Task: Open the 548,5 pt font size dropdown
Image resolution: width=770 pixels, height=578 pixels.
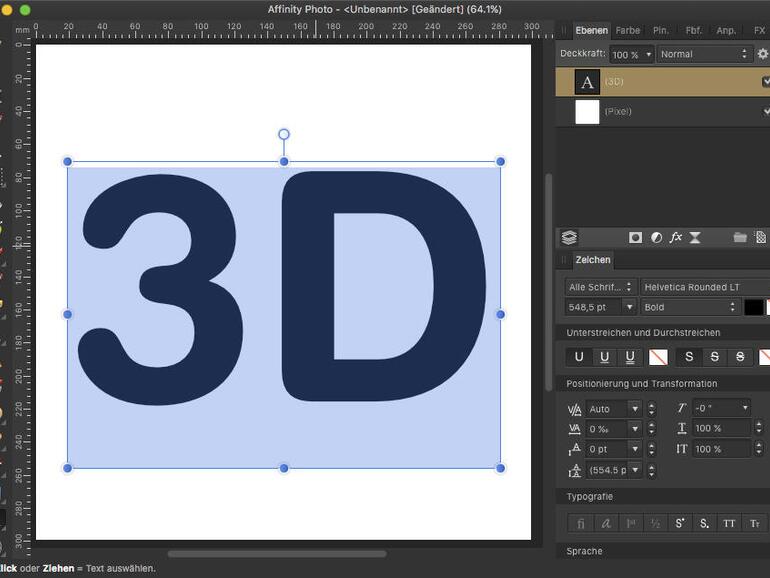Action: pyautogui.click(x=629, y=307)
